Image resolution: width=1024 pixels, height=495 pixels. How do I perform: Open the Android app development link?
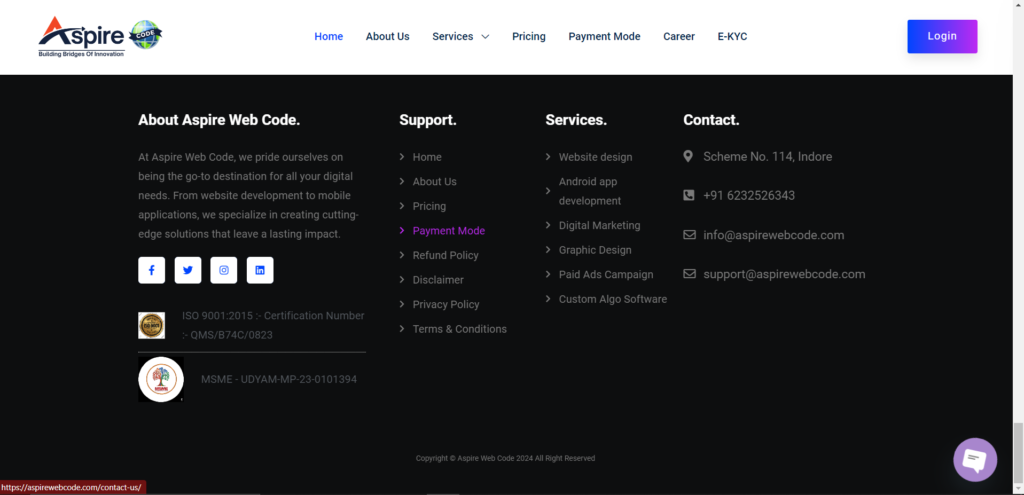click(590, 191)
